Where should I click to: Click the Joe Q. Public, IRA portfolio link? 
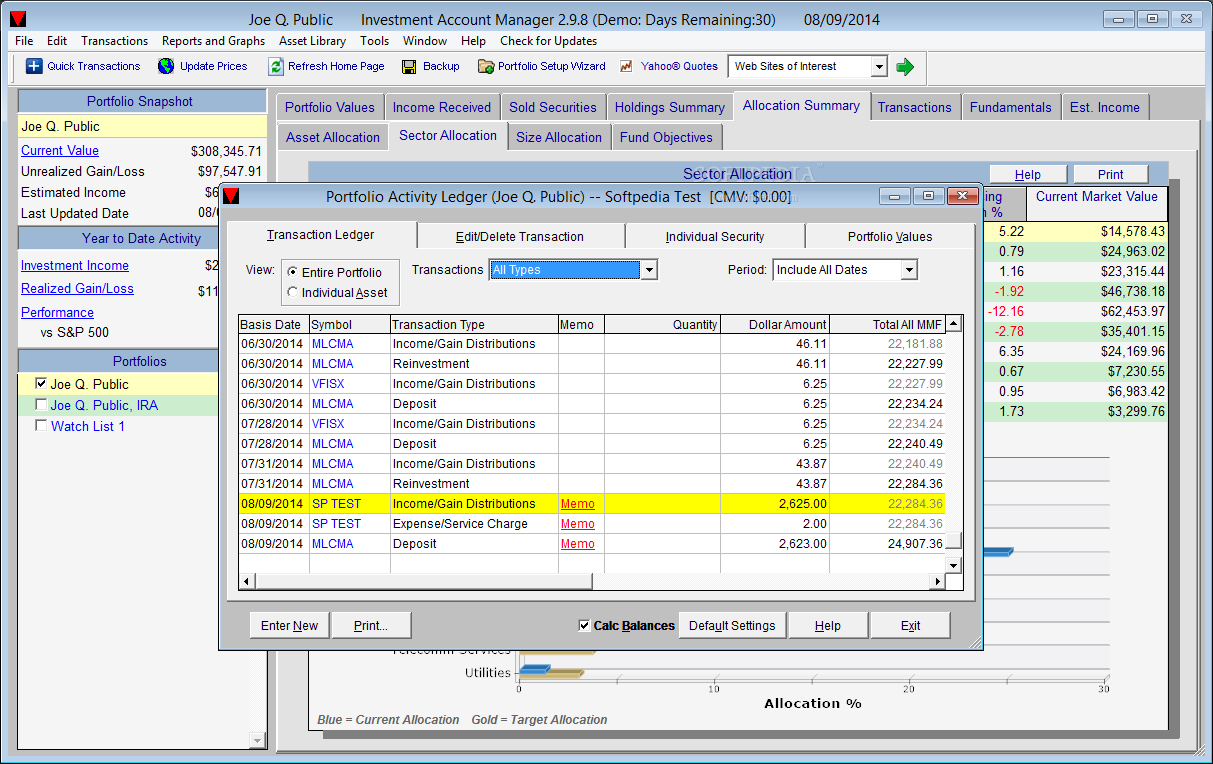point(104,405)
